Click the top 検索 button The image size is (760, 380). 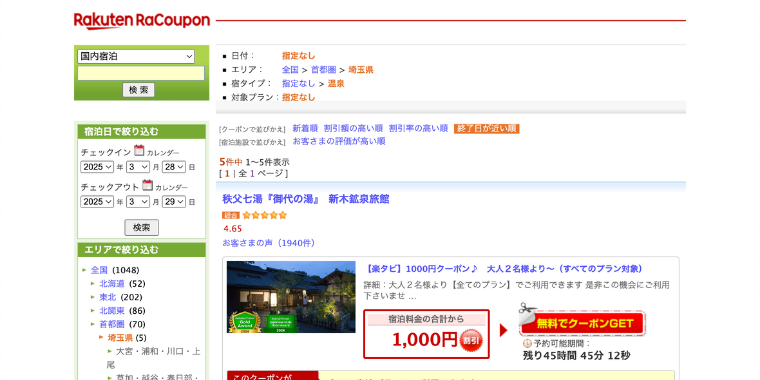pos(139,90)
